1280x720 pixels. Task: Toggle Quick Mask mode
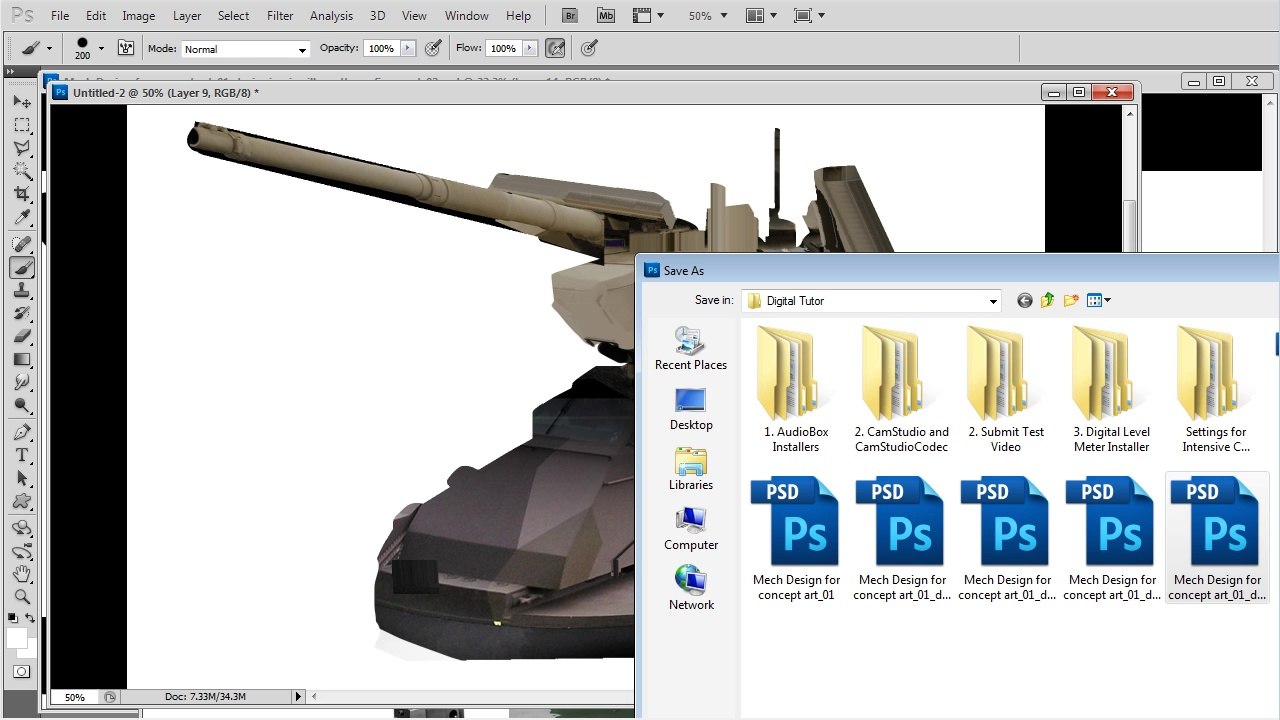[x=21, y=671]
